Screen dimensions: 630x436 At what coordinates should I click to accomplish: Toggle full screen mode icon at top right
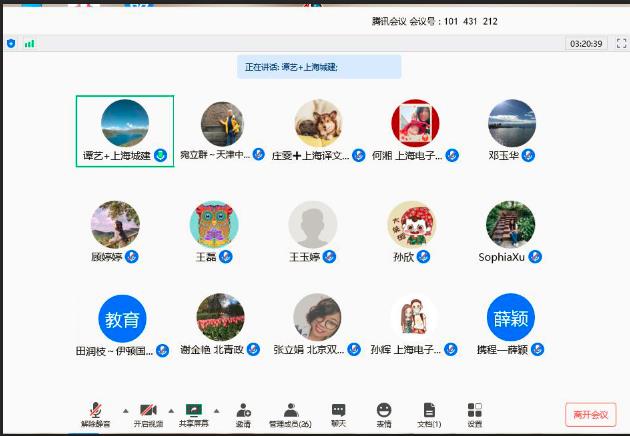click(621, 44)
